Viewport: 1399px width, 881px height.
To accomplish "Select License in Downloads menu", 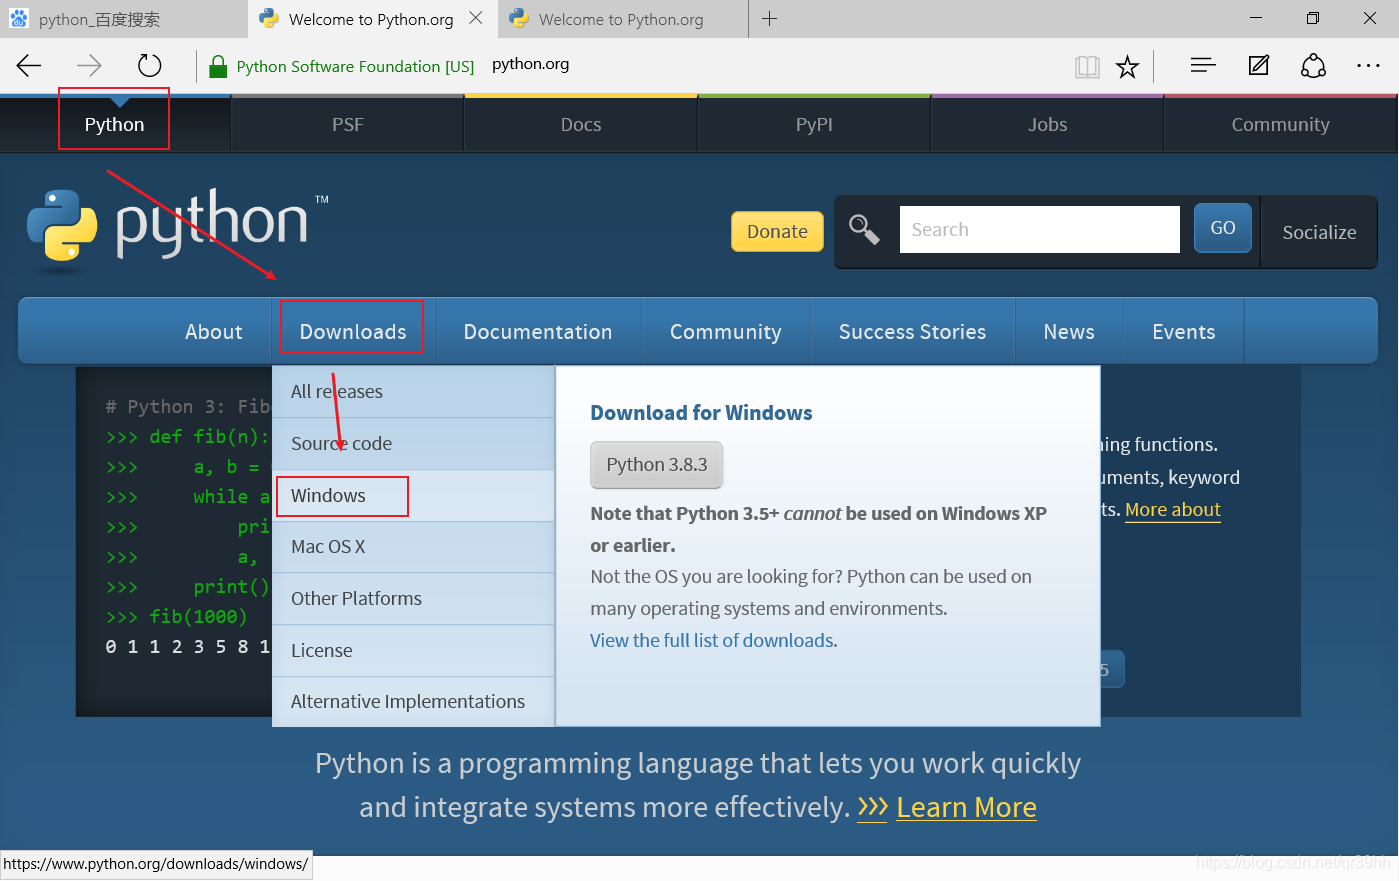I will coord(413,651).
